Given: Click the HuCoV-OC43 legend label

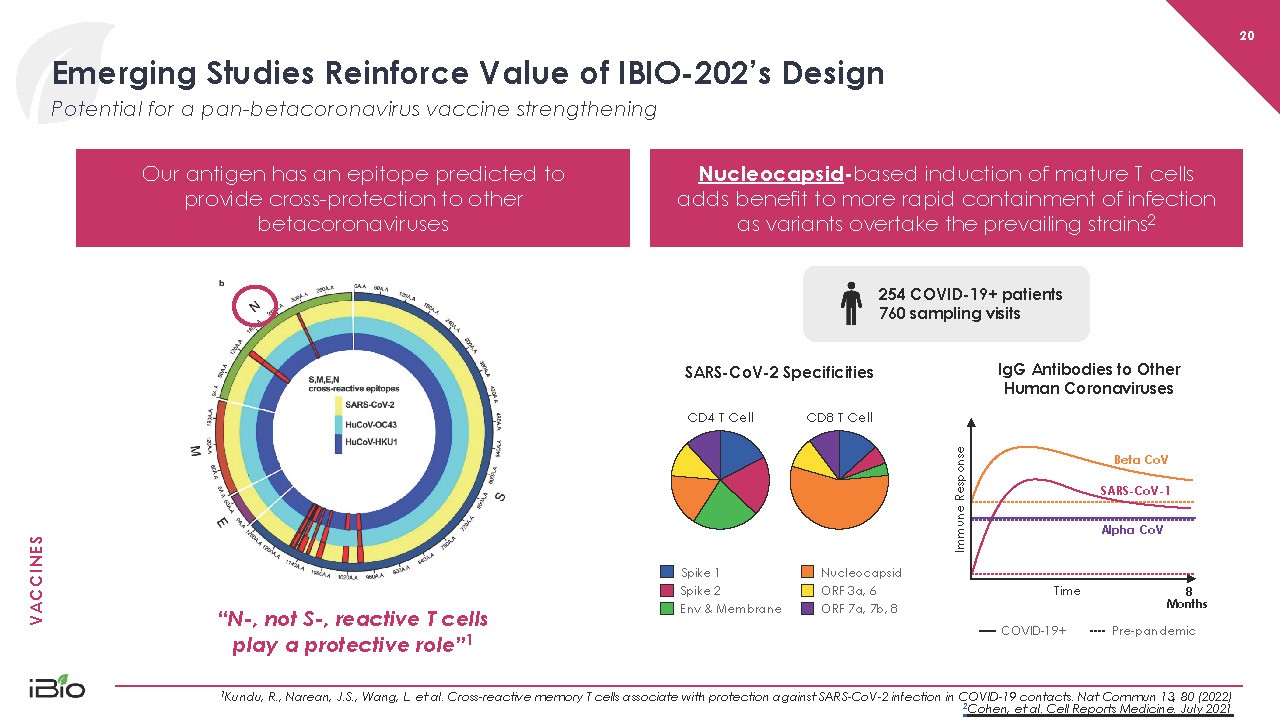Looking at the screenshot, I should point(372,424).
